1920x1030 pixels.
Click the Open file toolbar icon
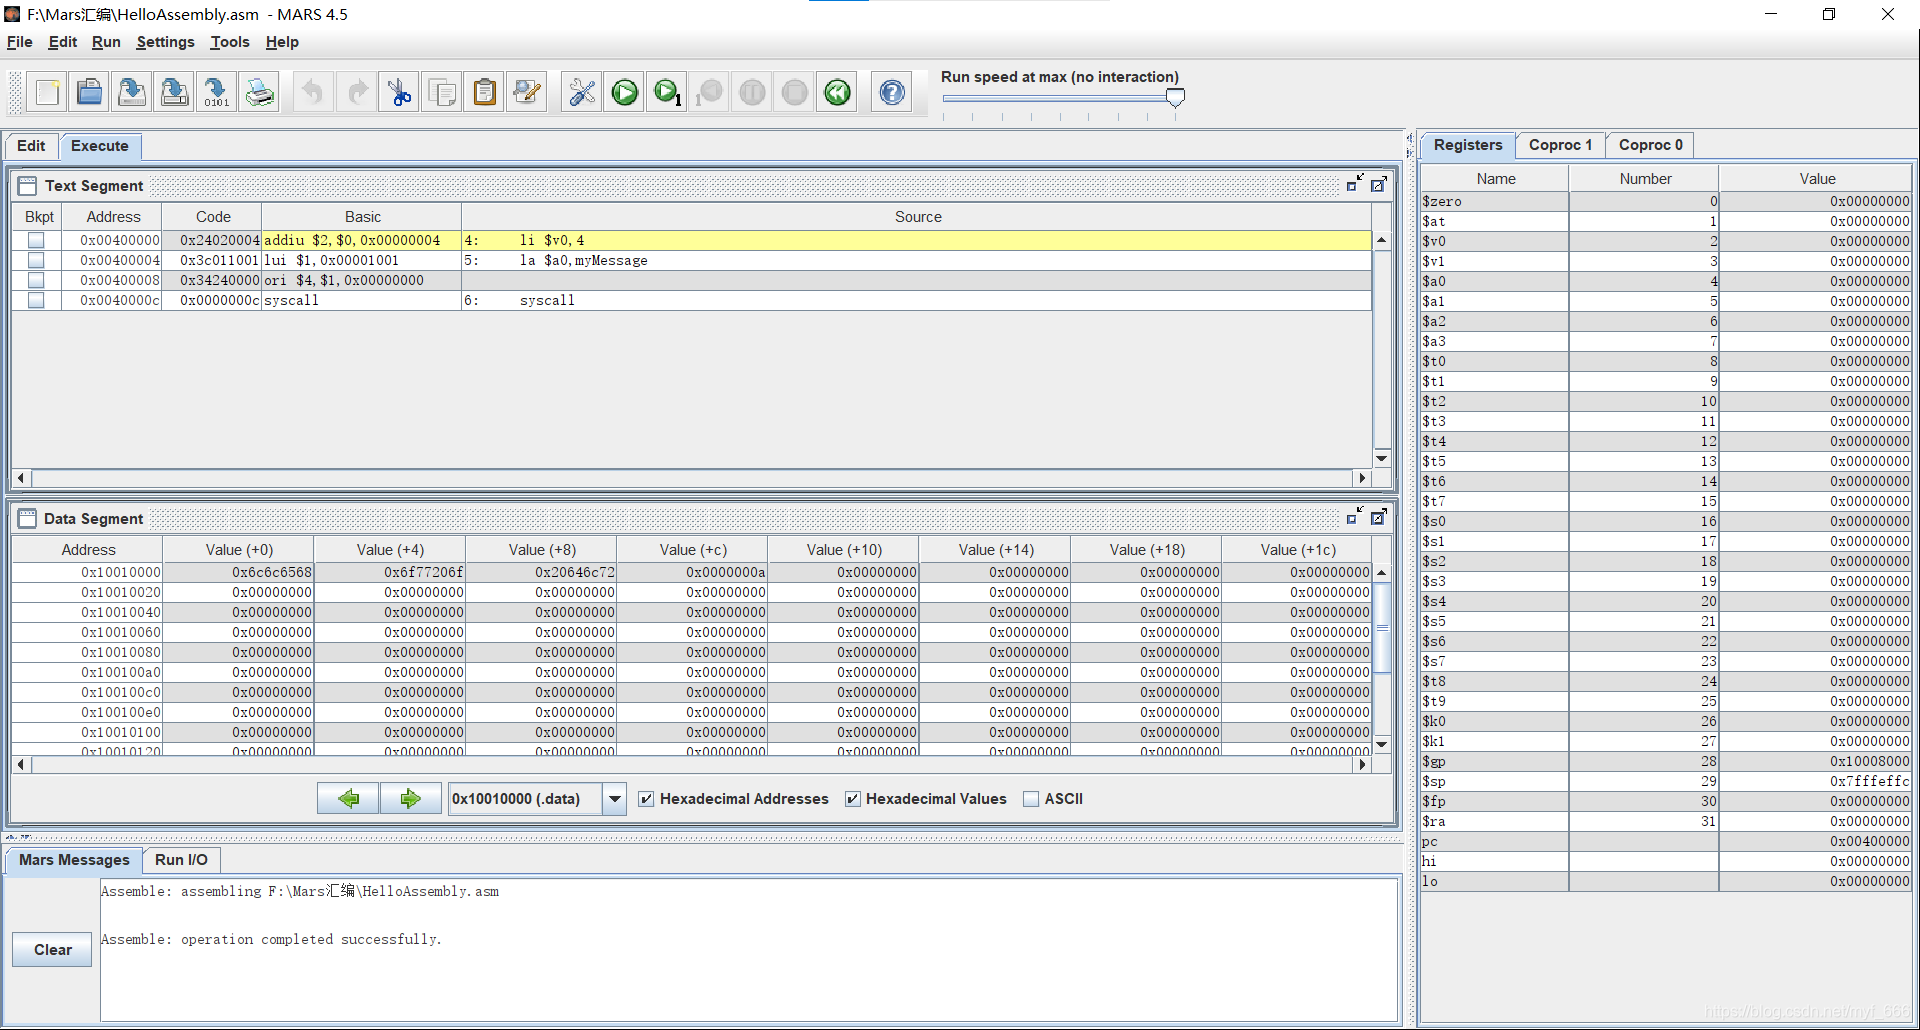click(x=89, y=93)
